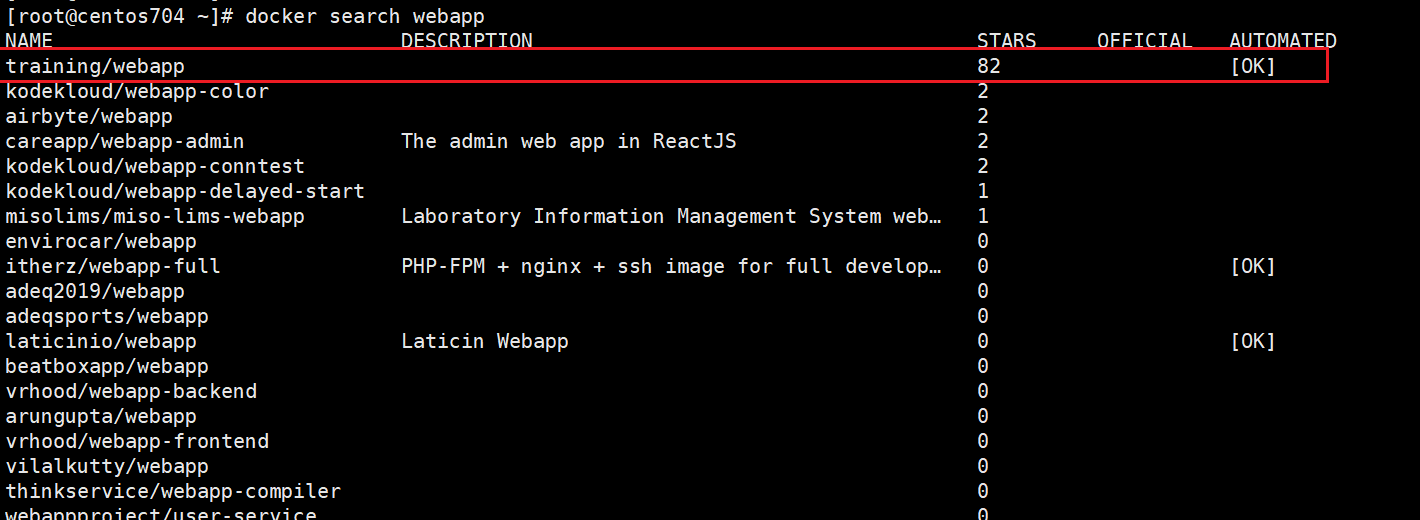Select thinkservice/webapp-compiler entry
This screenshot has width=1420, height=520.
tap(173, 492)
